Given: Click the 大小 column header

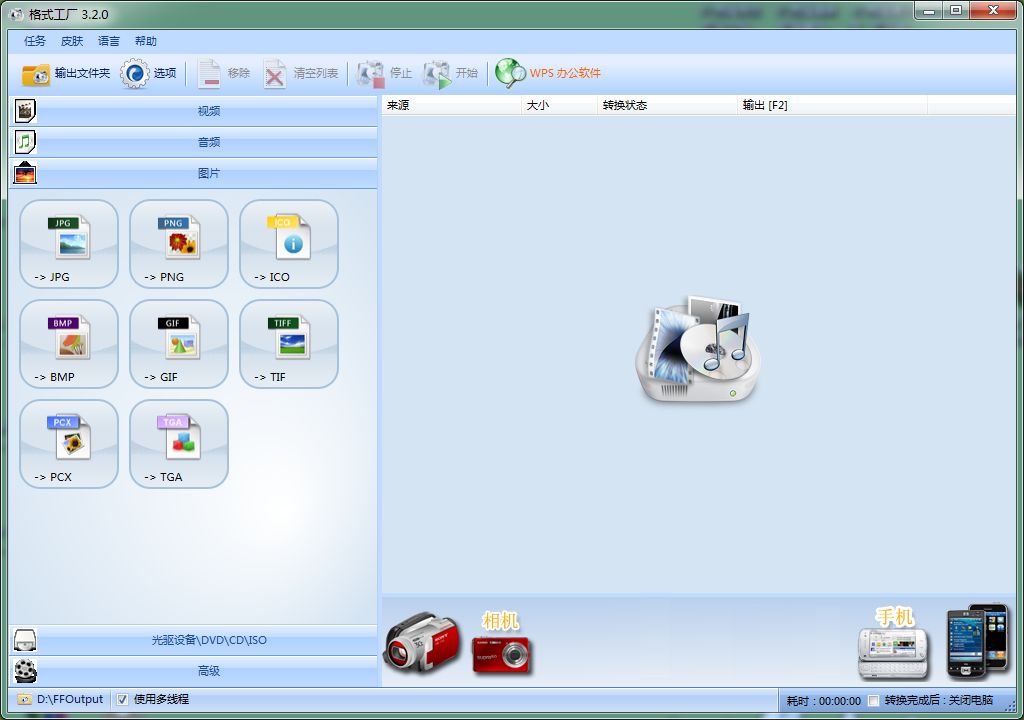Looking at the screenshot, I should coord(559,105).
